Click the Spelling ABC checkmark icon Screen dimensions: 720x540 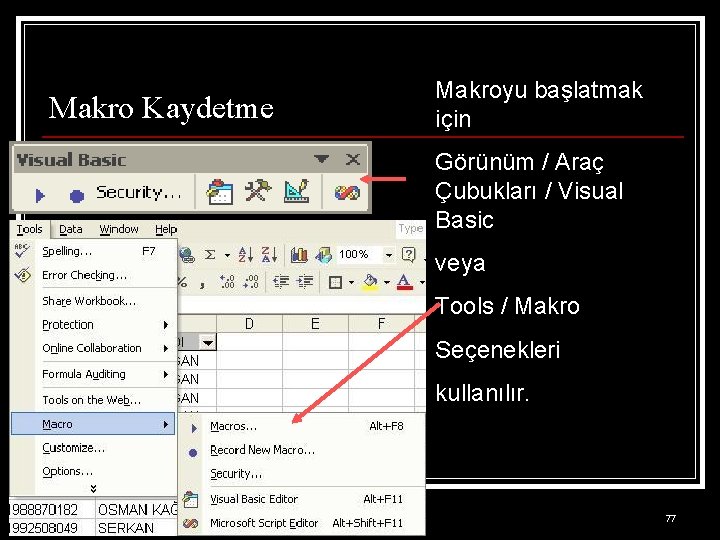[x=22, y=251]
